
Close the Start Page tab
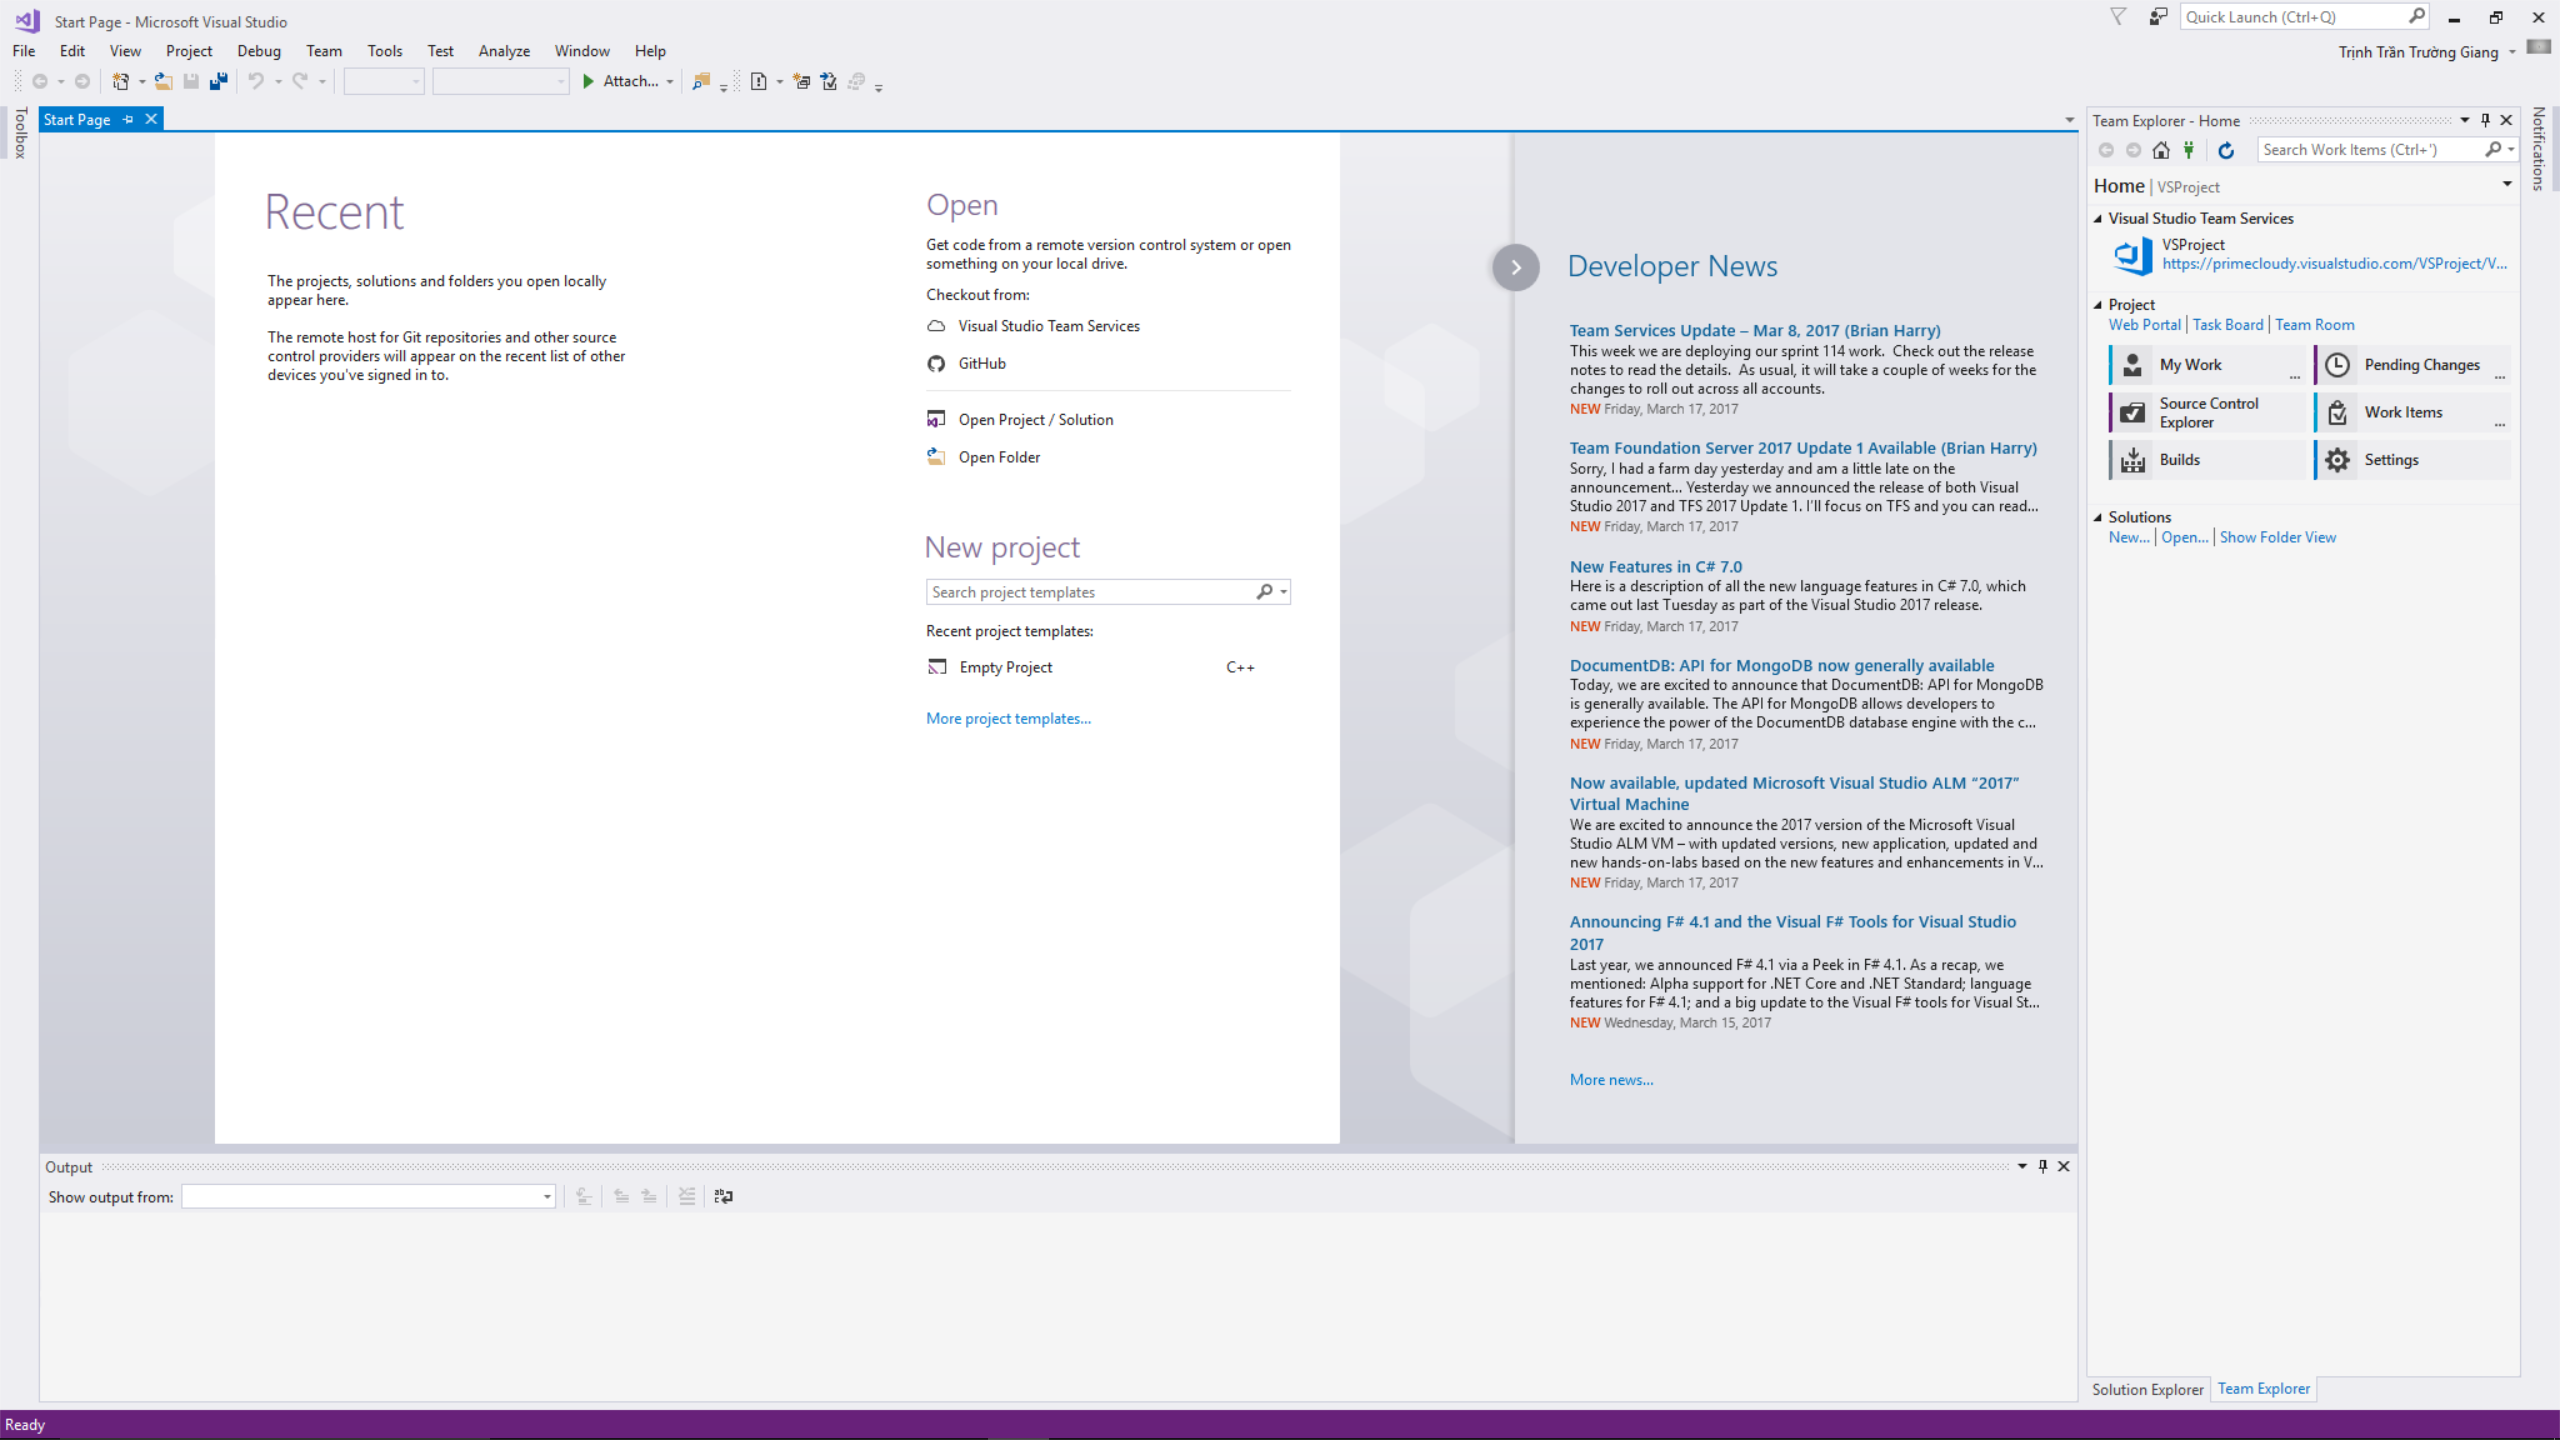(x=151, y=119)
